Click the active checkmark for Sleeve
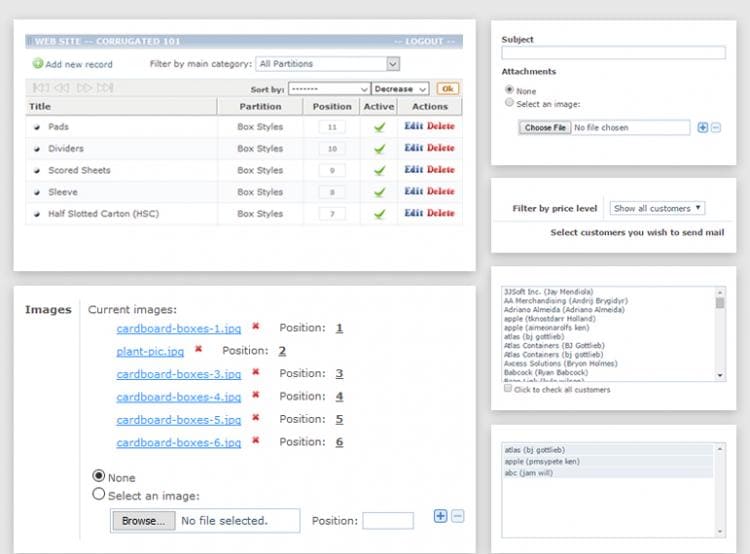The image size is (750, 554). (x=379, y=192)
